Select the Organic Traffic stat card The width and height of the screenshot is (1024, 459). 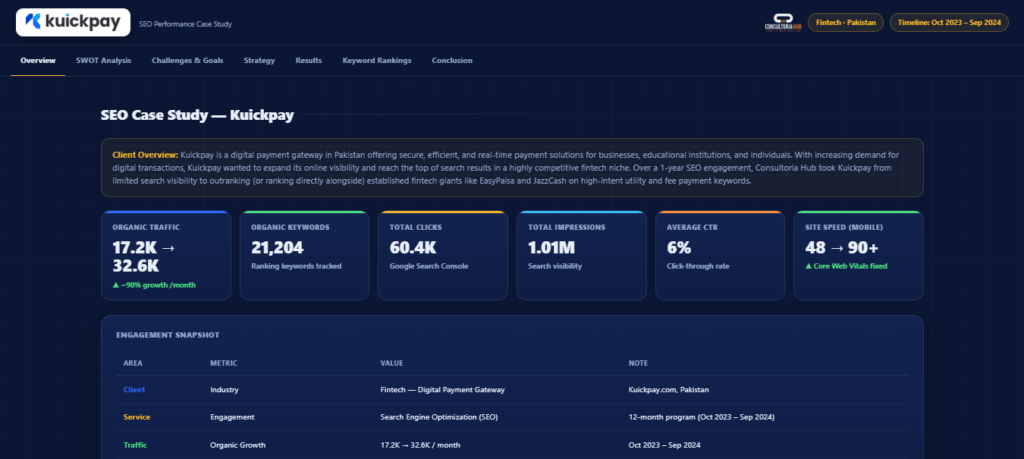tap(166, 255)
